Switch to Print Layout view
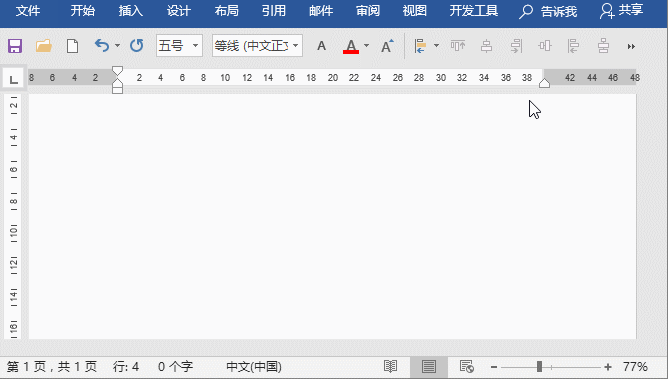Image resolution: width=668 pixels, height=379 pixels. click(429, 366)
